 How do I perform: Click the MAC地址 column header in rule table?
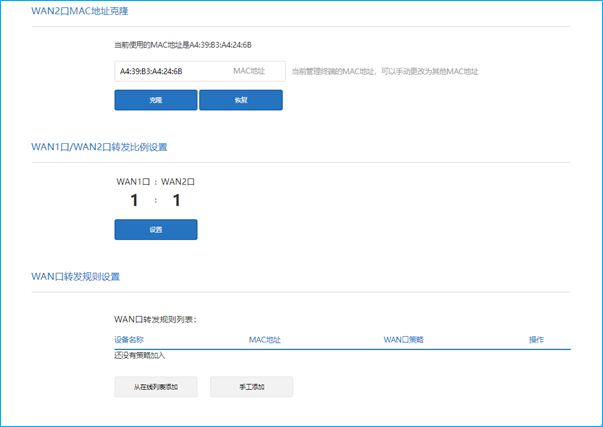click(265, 340)
